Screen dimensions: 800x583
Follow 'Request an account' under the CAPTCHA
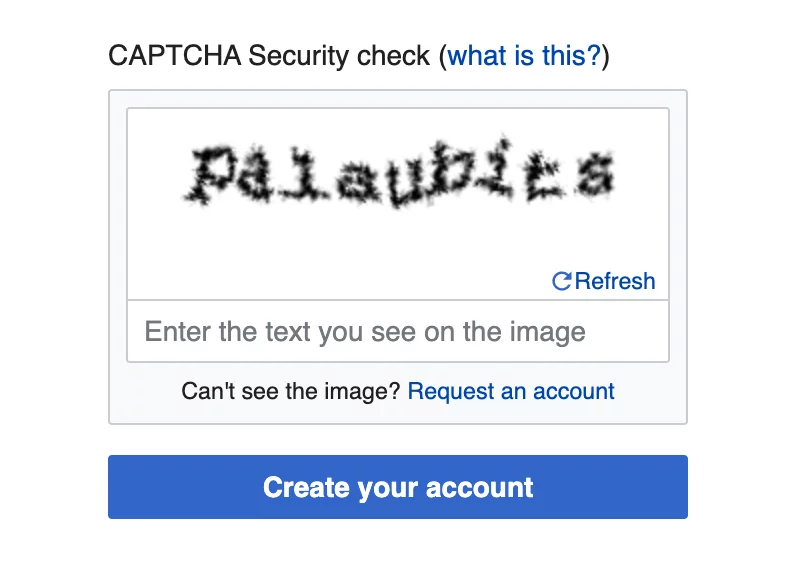(x=511, y=391)
